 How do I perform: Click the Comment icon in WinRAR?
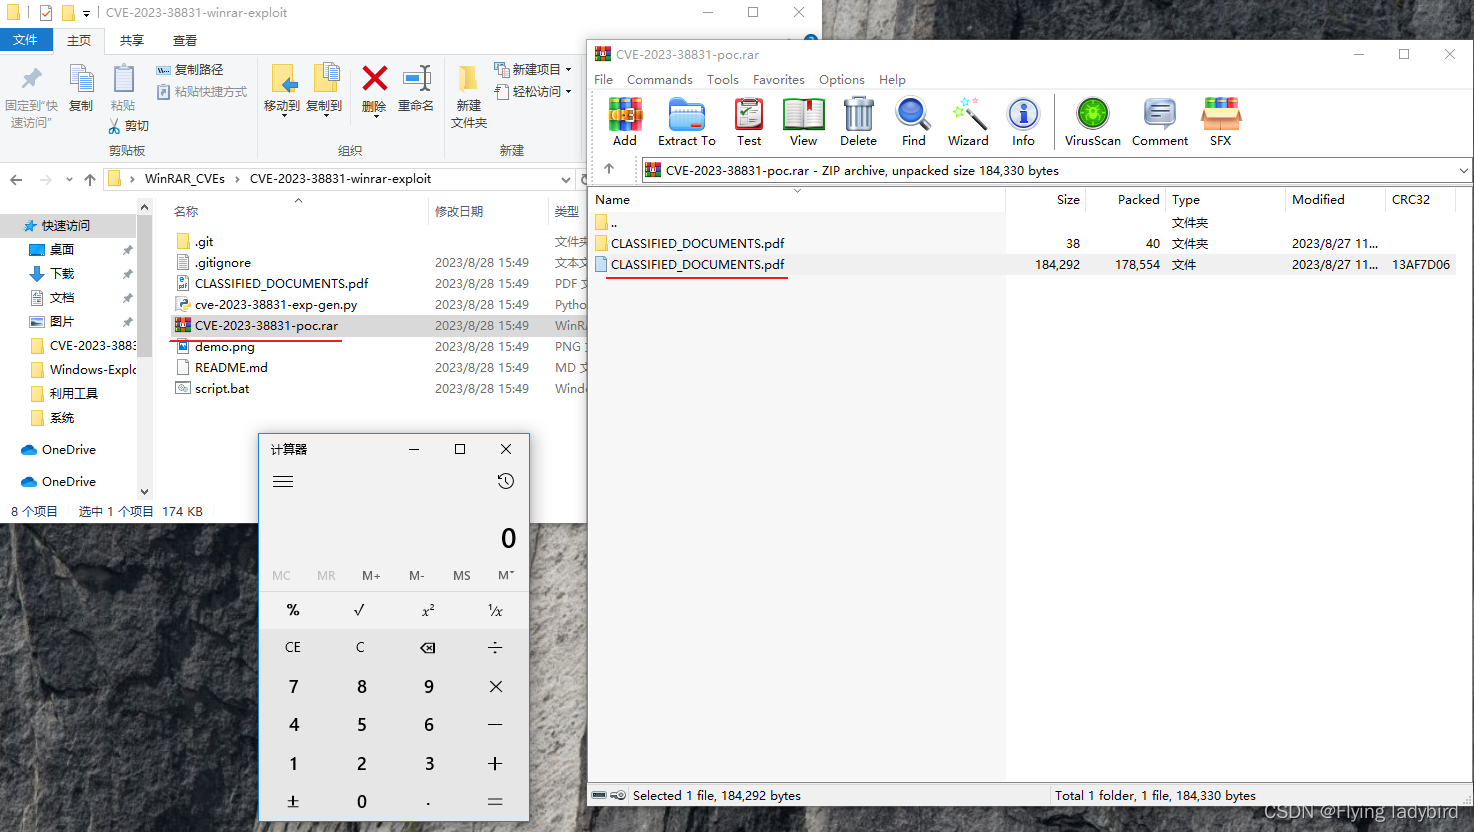[1160, 122]
